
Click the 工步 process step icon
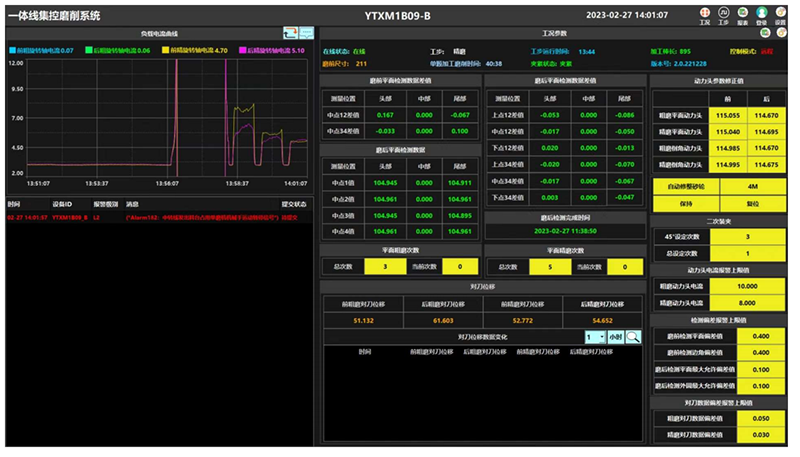tap(723, 14)
